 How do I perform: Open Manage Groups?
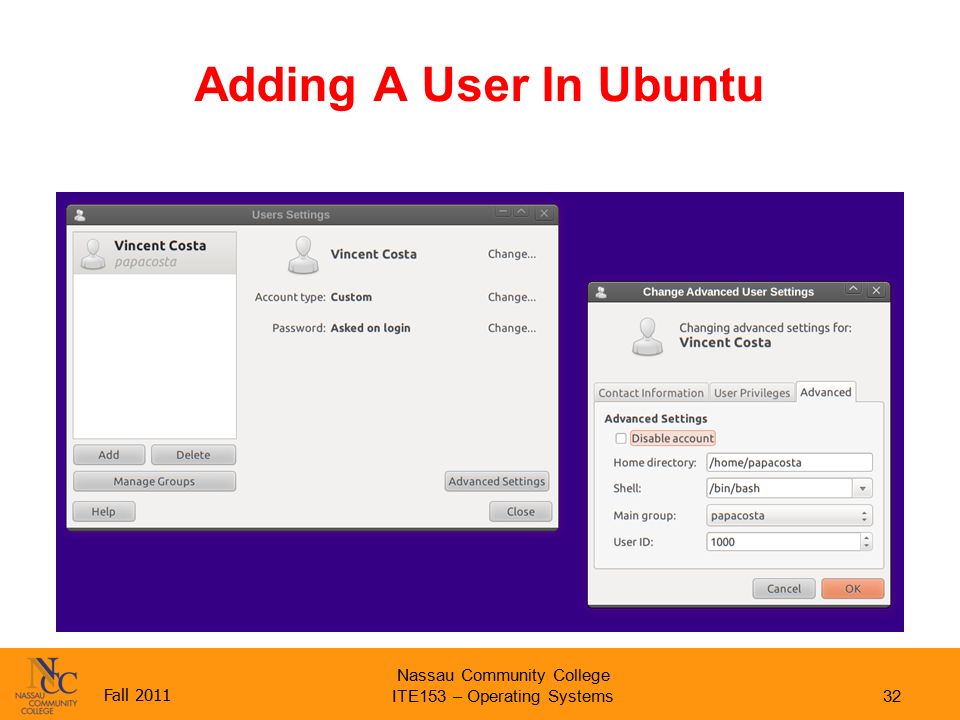click(x=154, y=481)
